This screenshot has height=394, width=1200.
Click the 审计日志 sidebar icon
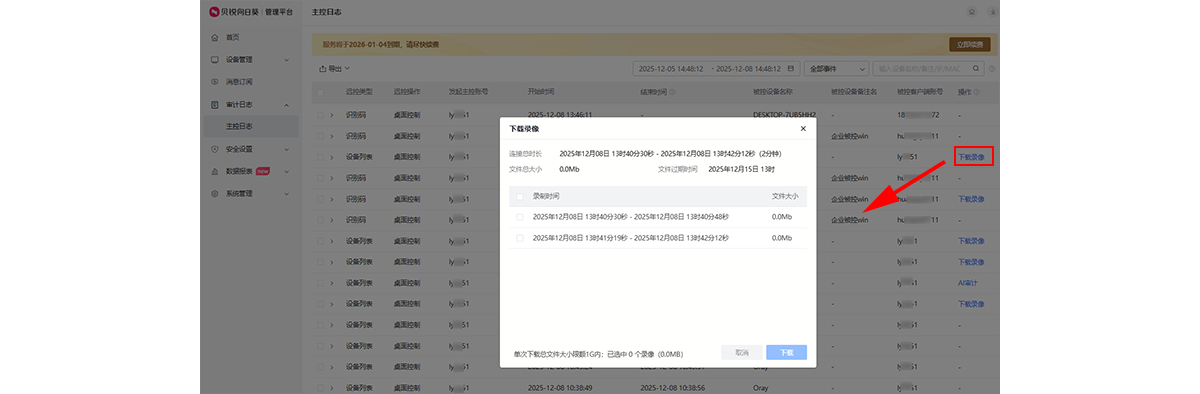point(215,104)
